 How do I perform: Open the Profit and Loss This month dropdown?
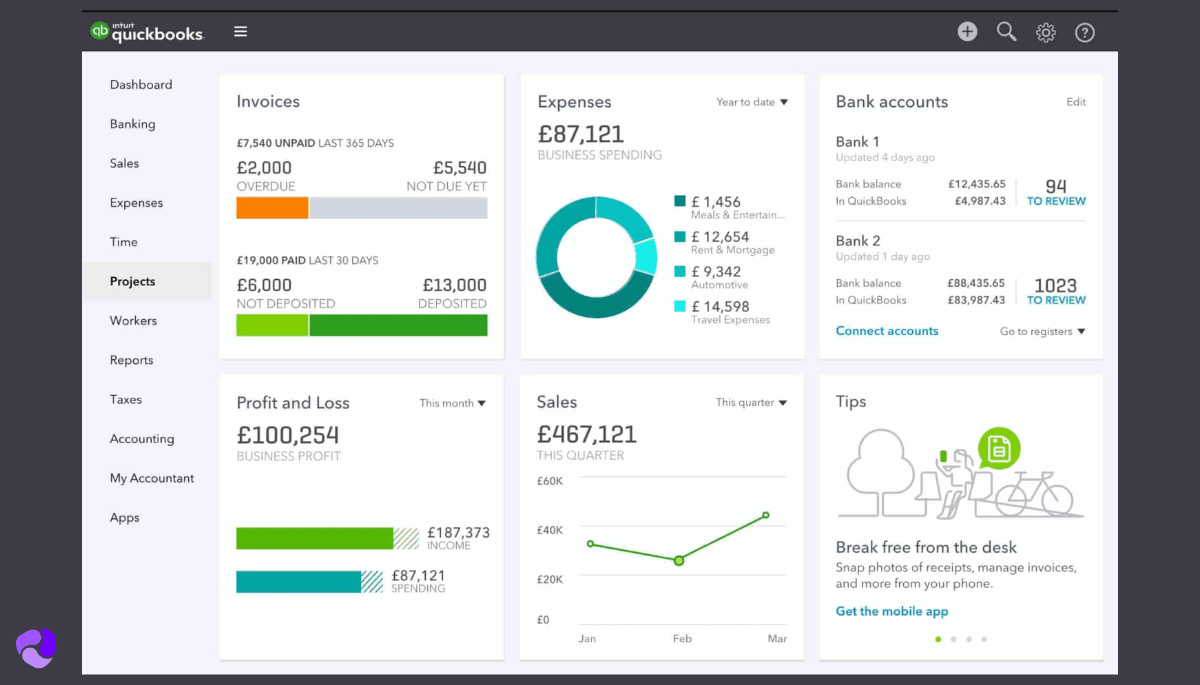[x=452, y=403]
